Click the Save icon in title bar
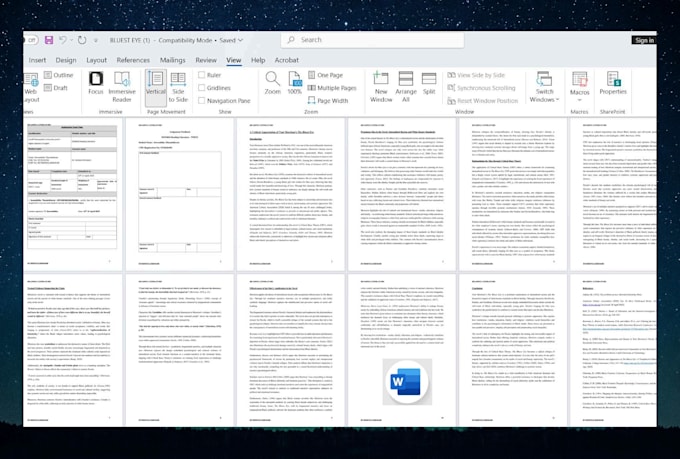 click(x=49, y=40)
